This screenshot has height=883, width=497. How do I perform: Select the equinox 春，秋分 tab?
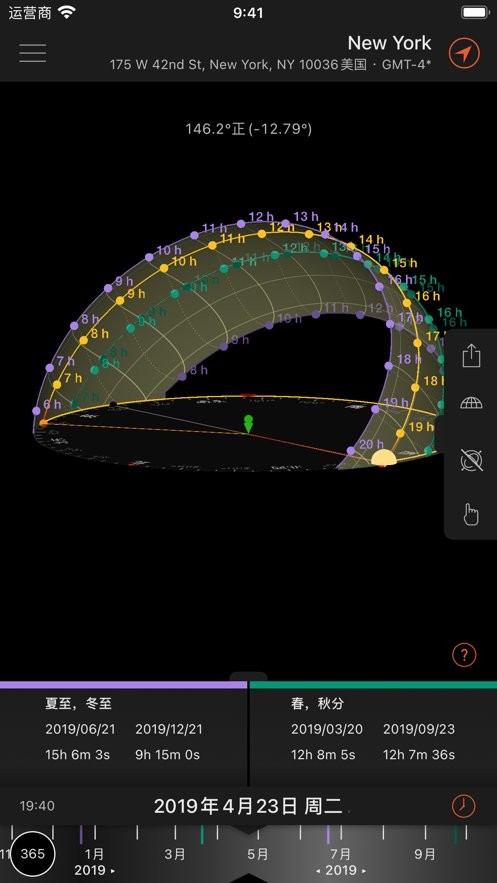point(373,732)
